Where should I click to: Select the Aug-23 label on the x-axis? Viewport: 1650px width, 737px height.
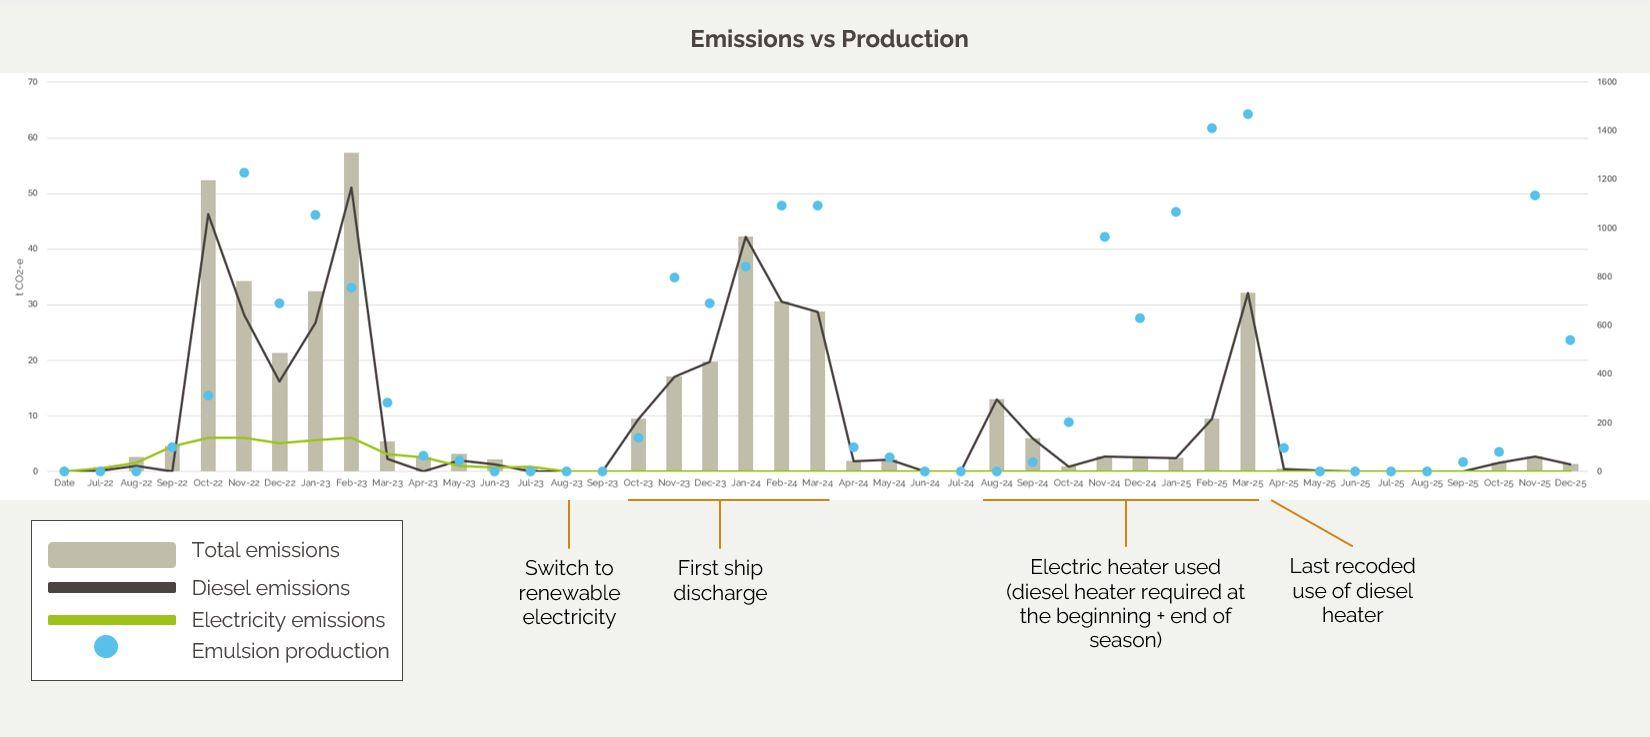pyautogui.click(x=566, y=483)
